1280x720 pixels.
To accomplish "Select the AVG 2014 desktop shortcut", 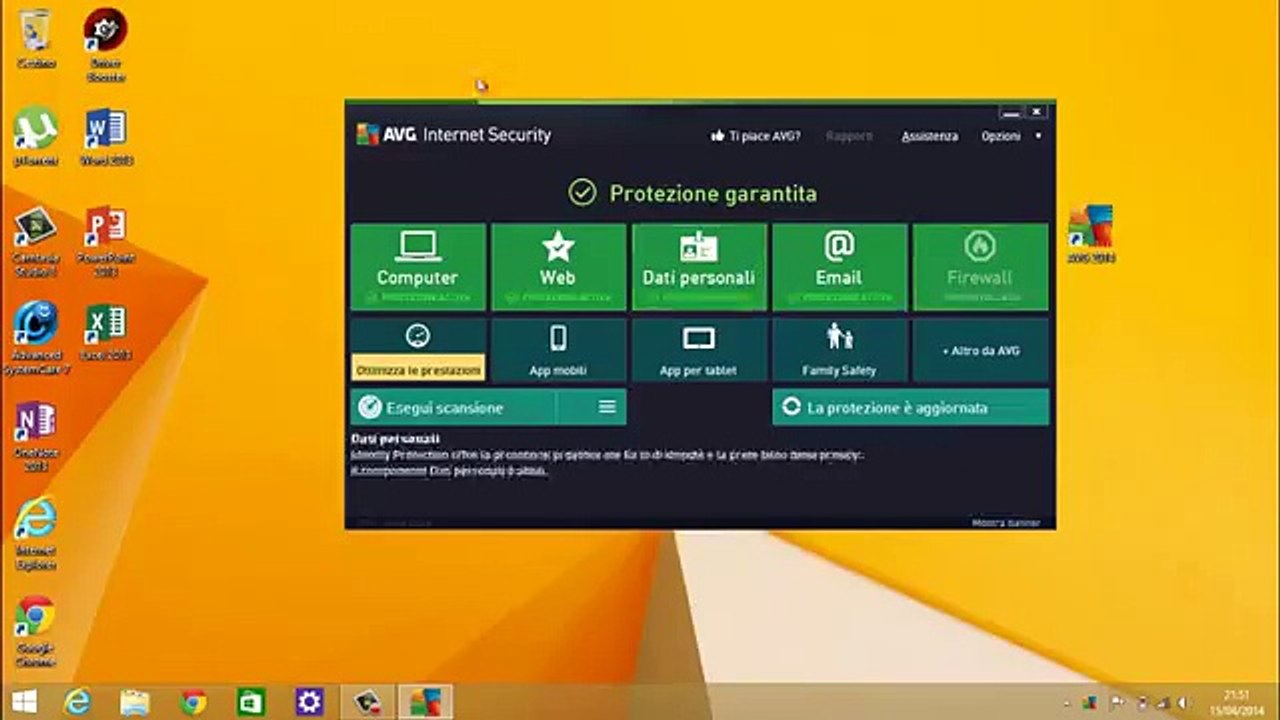I will [x=1090, y=234].
